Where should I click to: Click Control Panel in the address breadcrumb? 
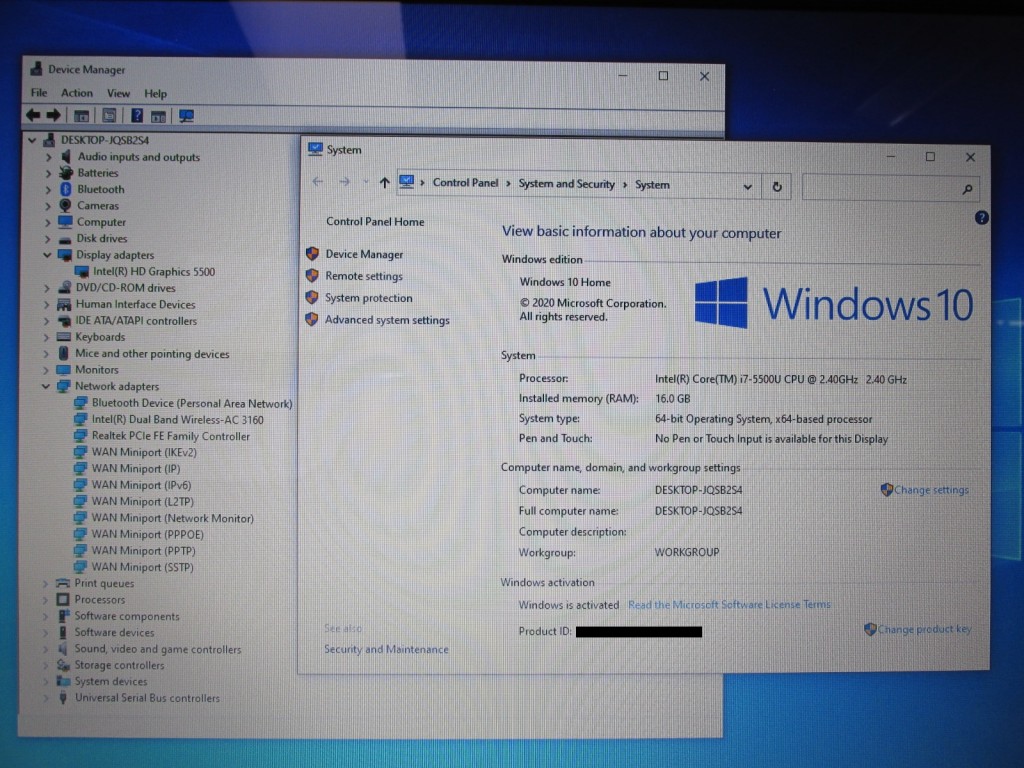click(466, 183)
